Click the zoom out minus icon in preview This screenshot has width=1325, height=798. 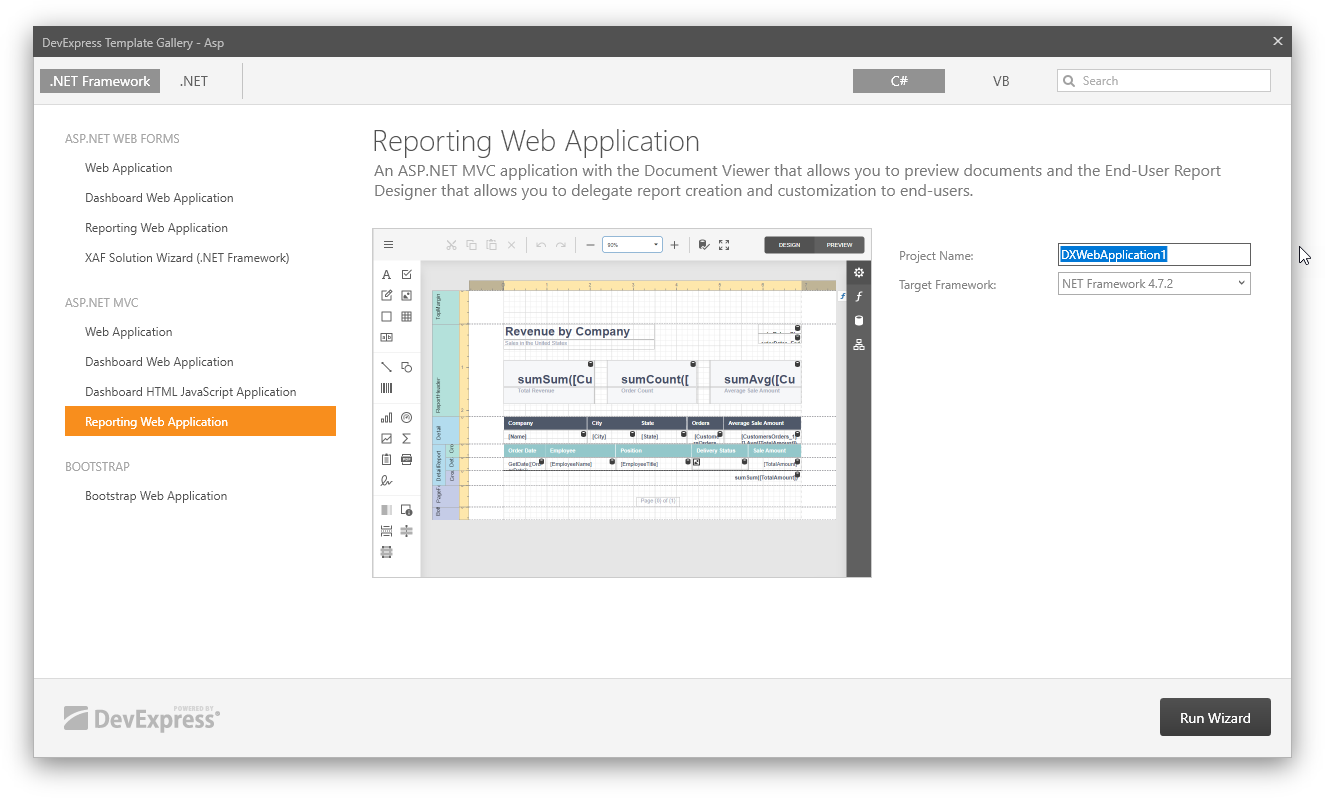click(x=590, y=245)
